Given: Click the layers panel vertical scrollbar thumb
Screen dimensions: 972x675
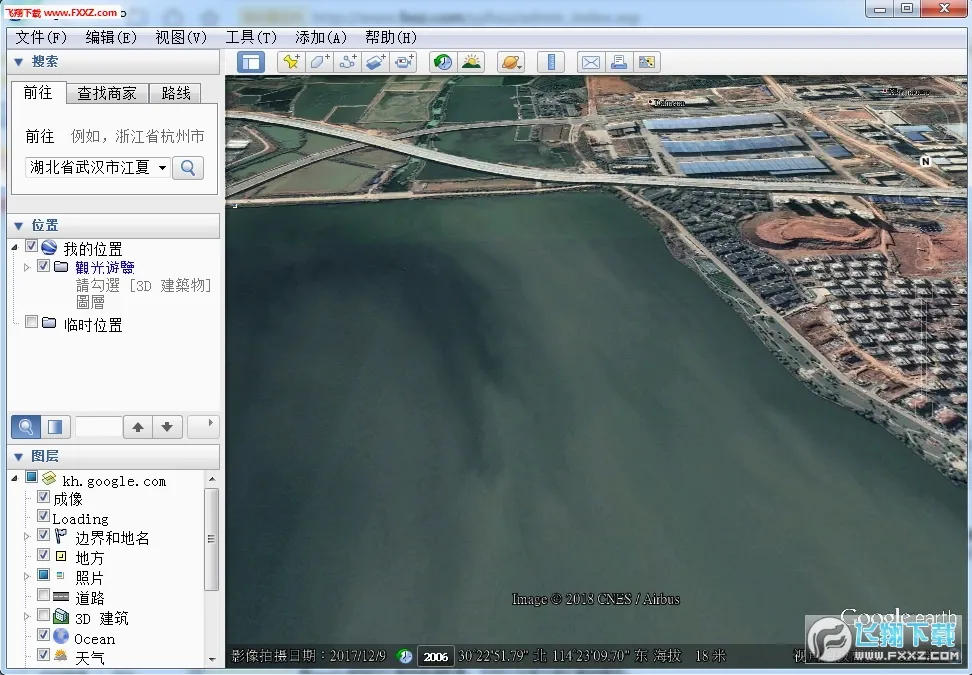Looking at the screenshot, I should coord(211,539).
